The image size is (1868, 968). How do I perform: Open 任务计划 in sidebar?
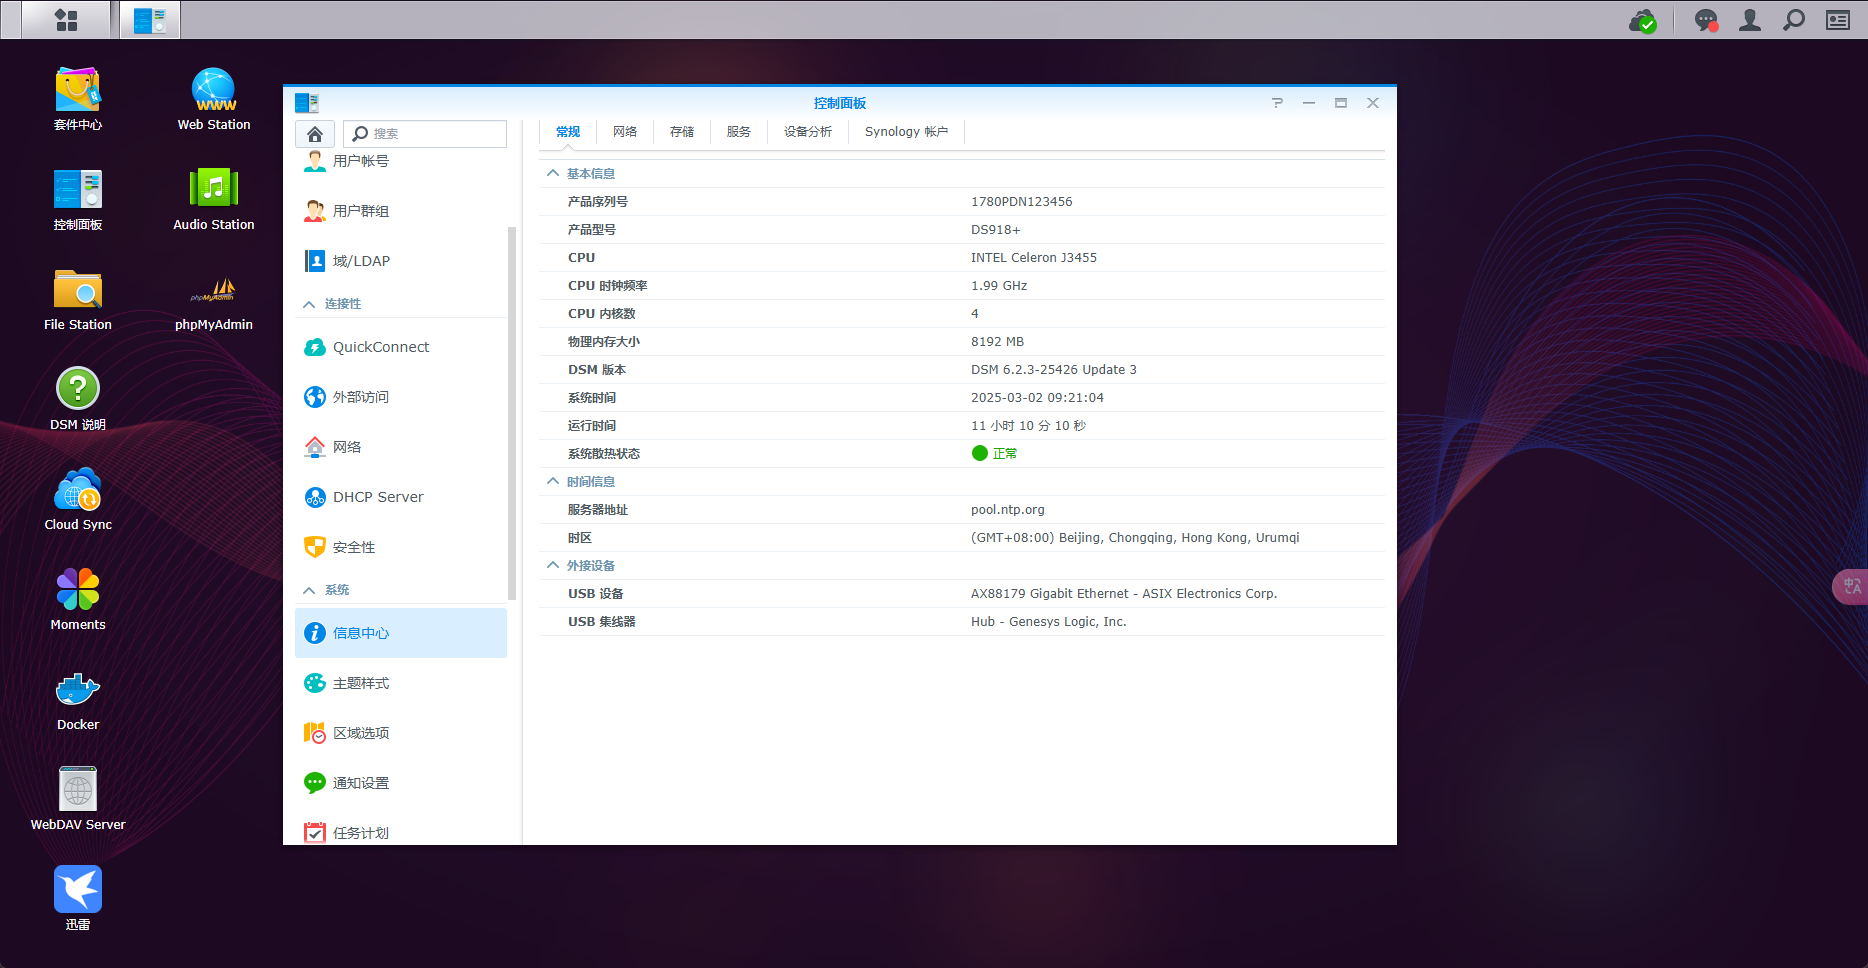pos(401,832)
